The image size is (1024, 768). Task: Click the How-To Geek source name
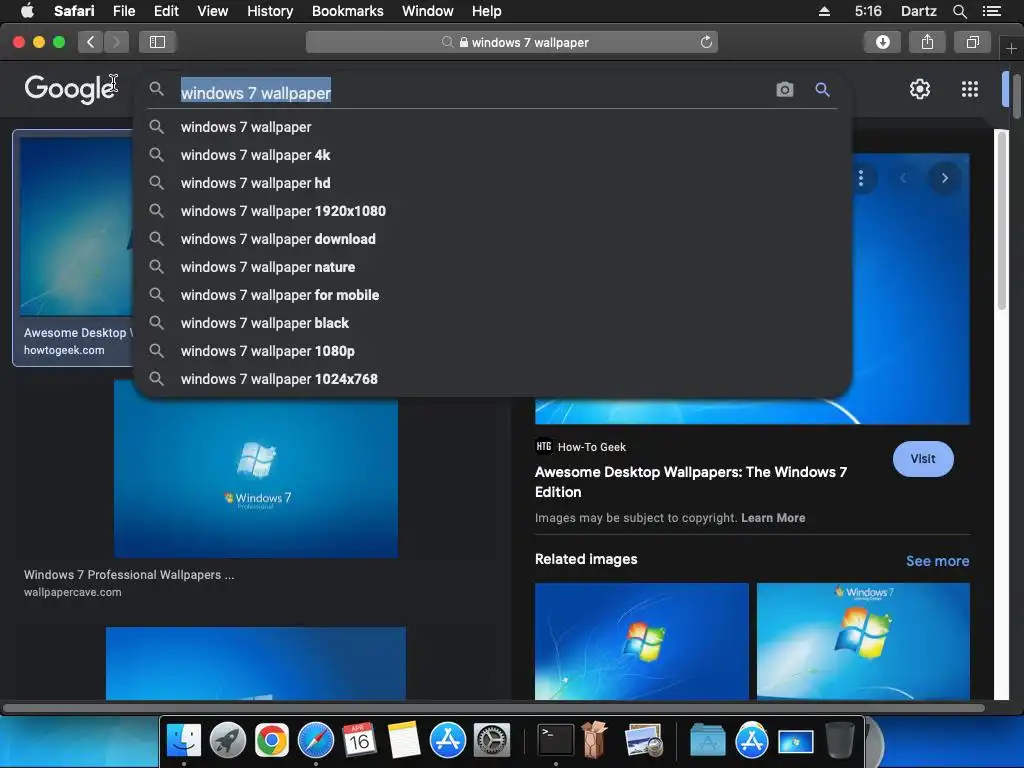[592, 447]
